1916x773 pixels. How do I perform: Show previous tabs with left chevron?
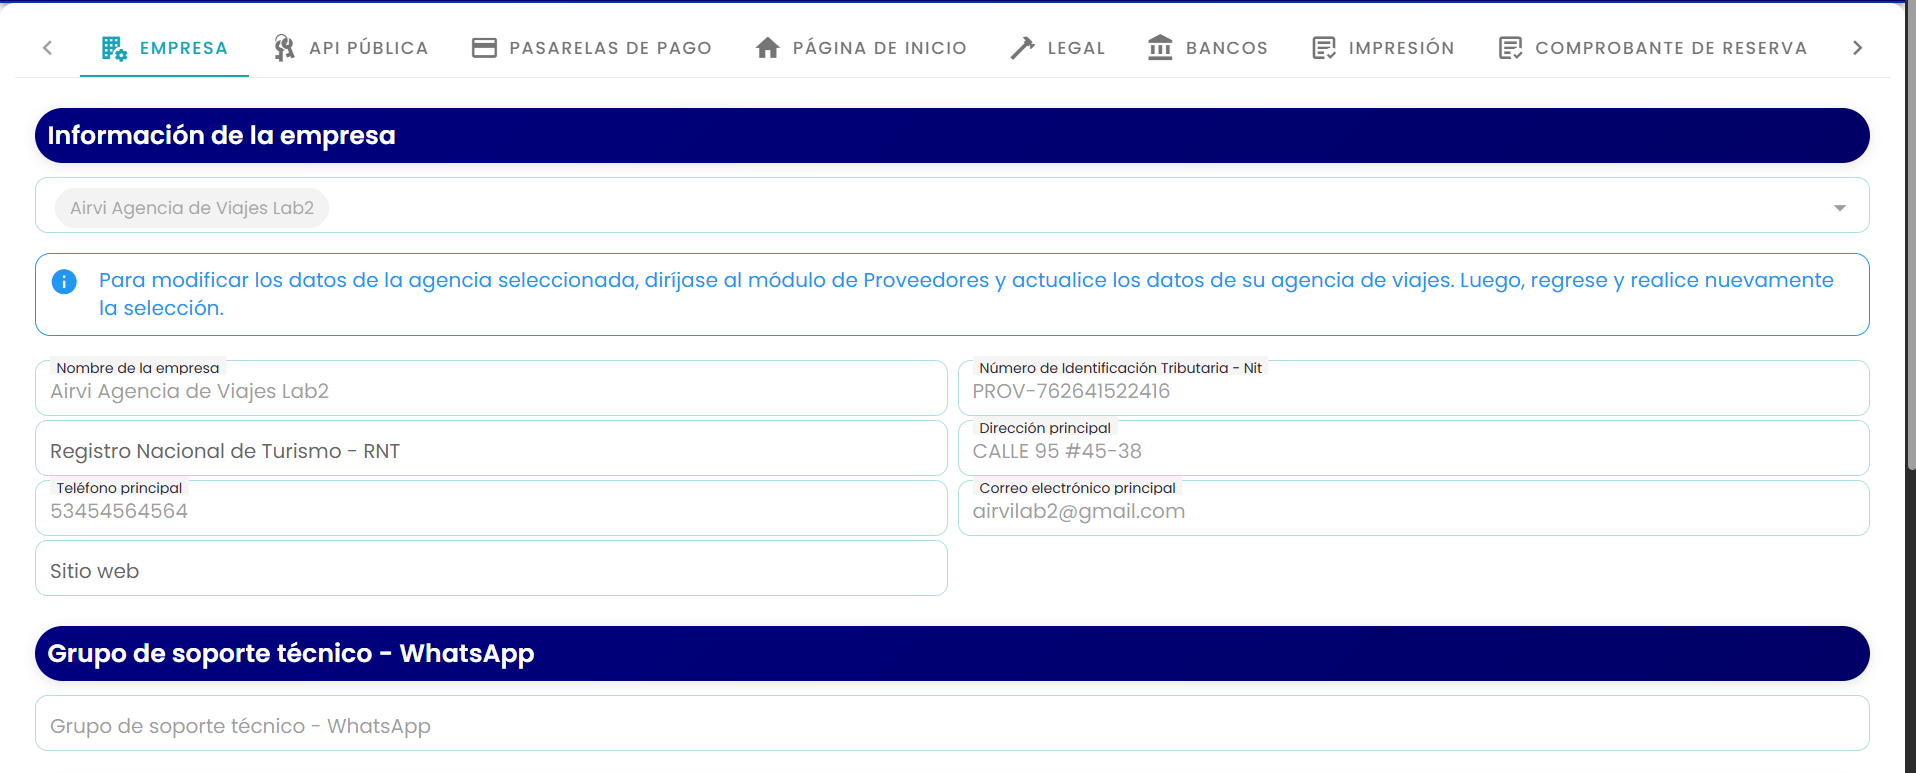47,48
